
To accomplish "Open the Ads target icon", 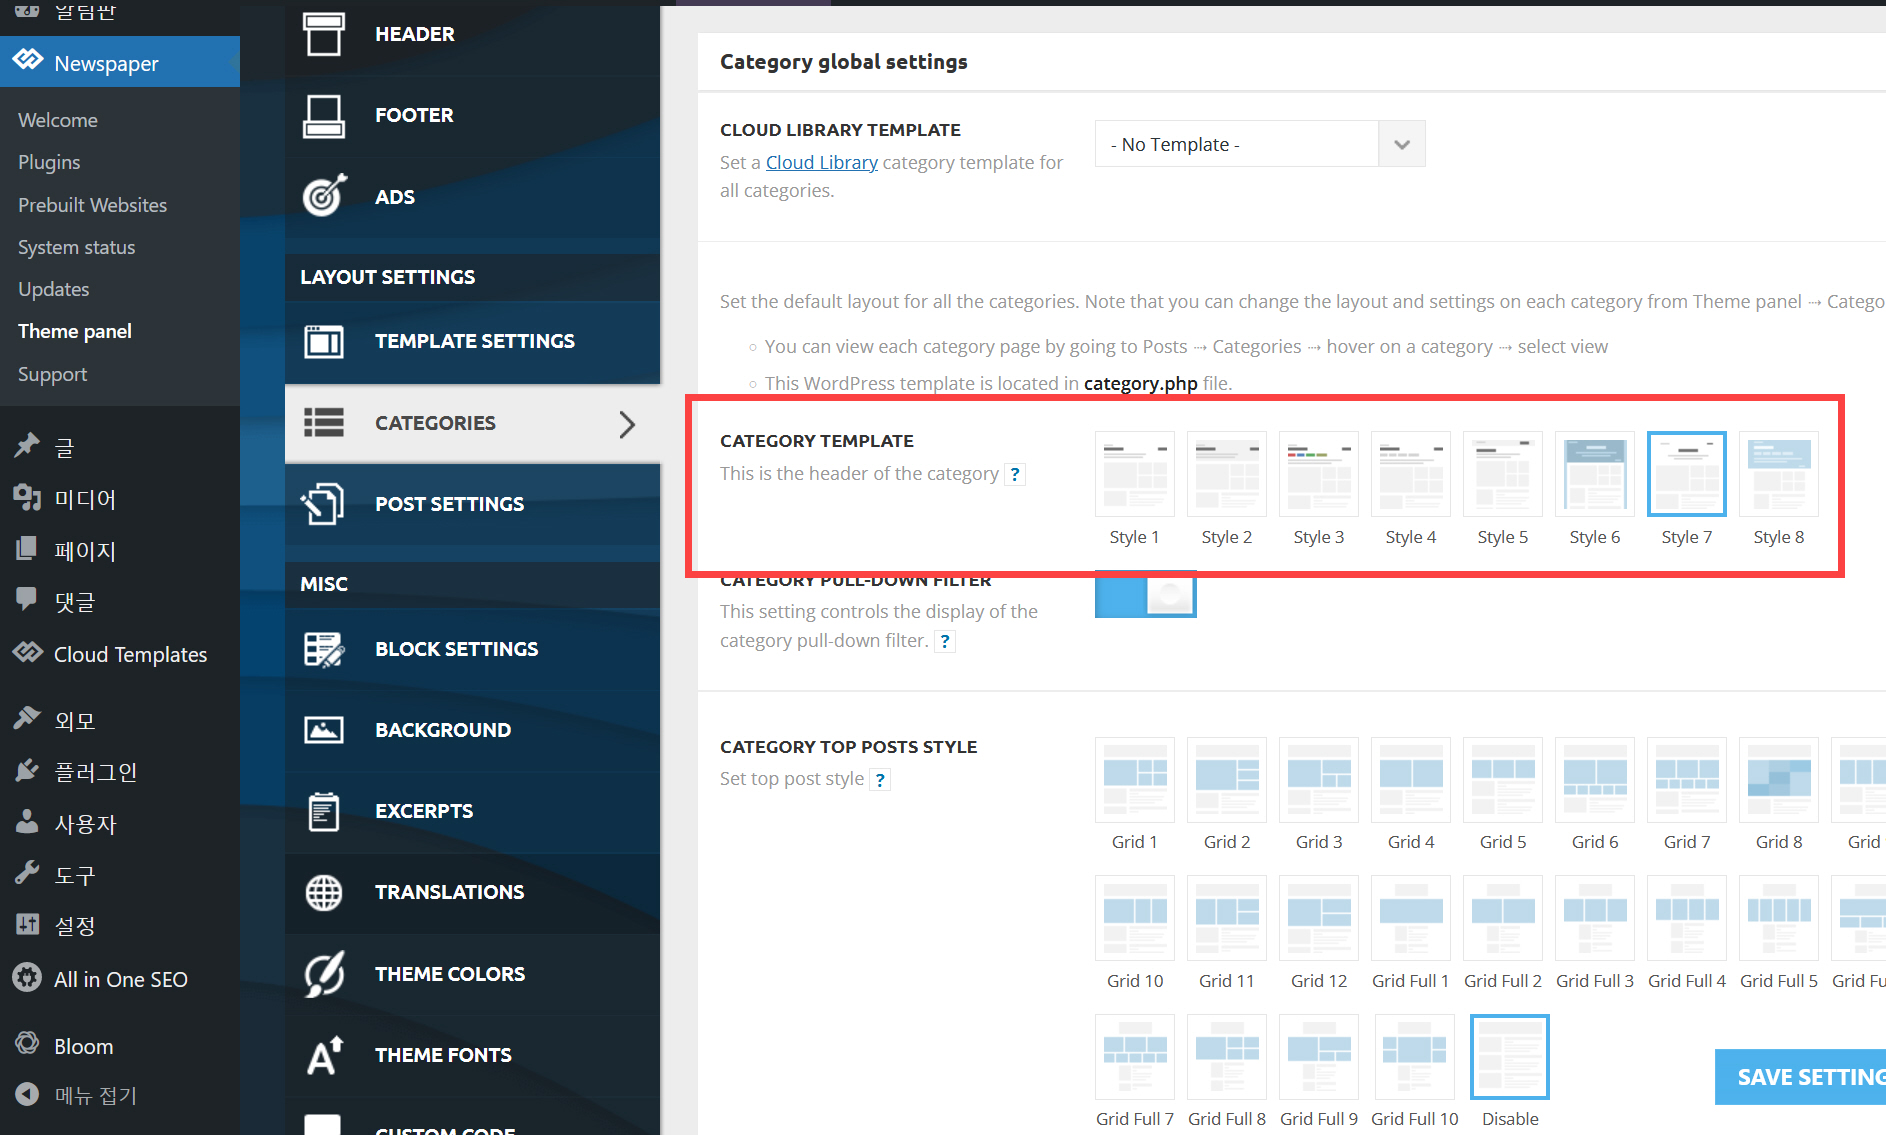I will (x=324, y=196).
